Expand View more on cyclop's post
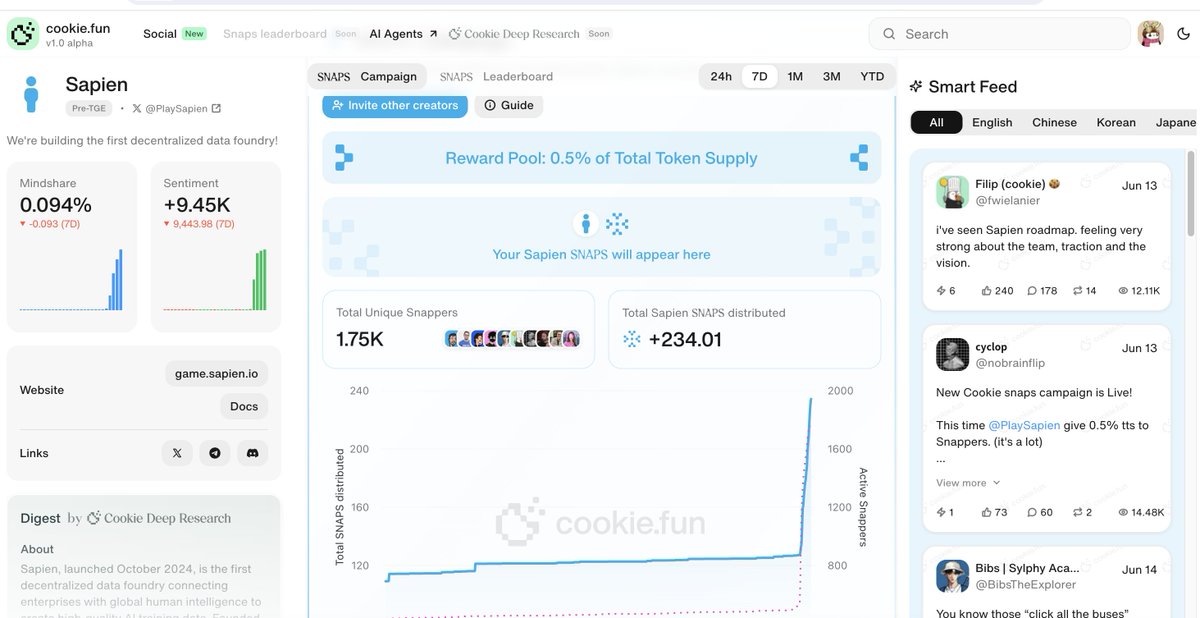 pyautogui.click(x=968, y=483)
